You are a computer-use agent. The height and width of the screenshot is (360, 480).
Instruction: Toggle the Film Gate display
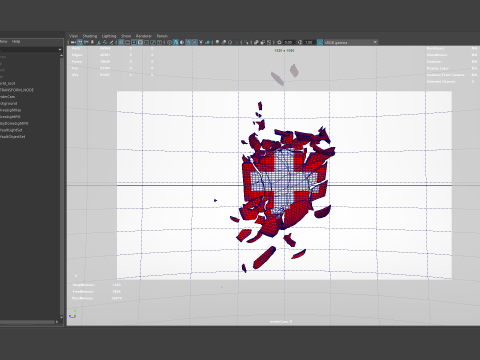click(127, 42)
